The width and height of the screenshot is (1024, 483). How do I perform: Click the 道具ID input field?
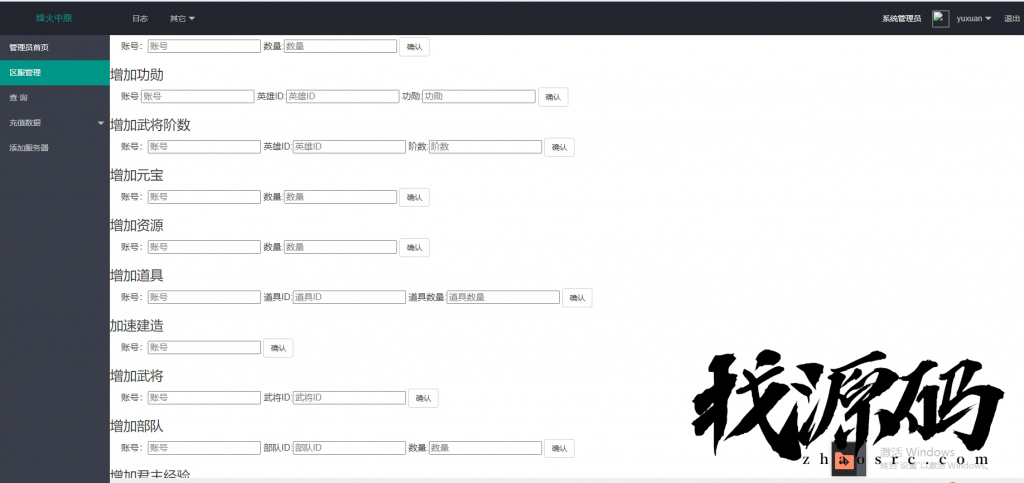(349, 298)
